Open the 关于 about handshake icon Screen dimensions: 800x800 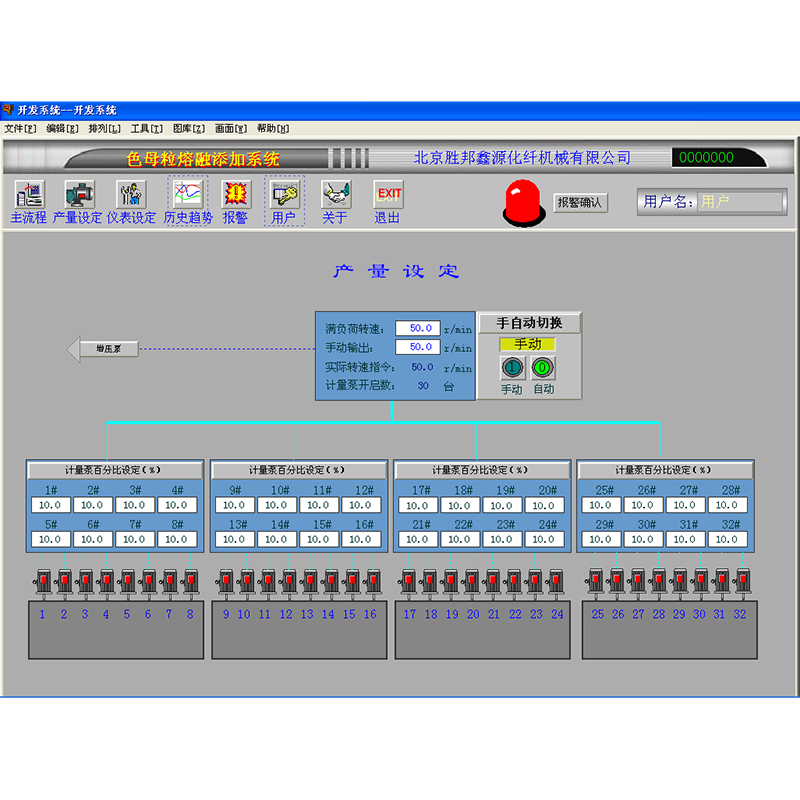334,195
